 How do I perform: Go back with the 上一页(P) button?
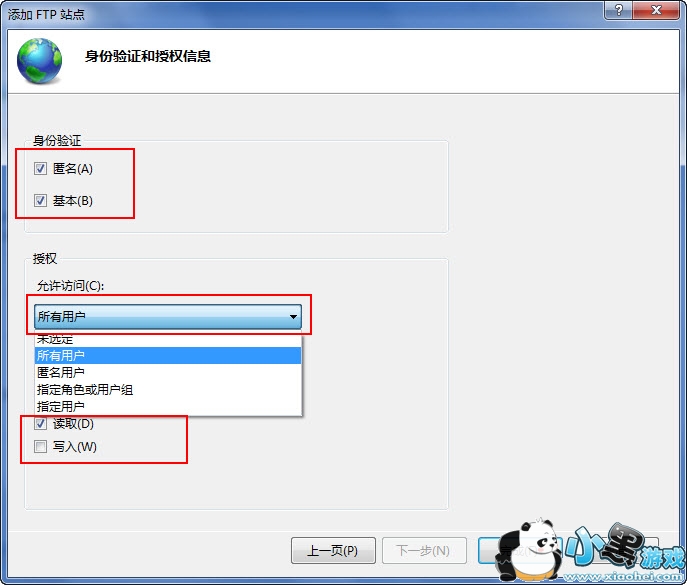coord(333,550)
